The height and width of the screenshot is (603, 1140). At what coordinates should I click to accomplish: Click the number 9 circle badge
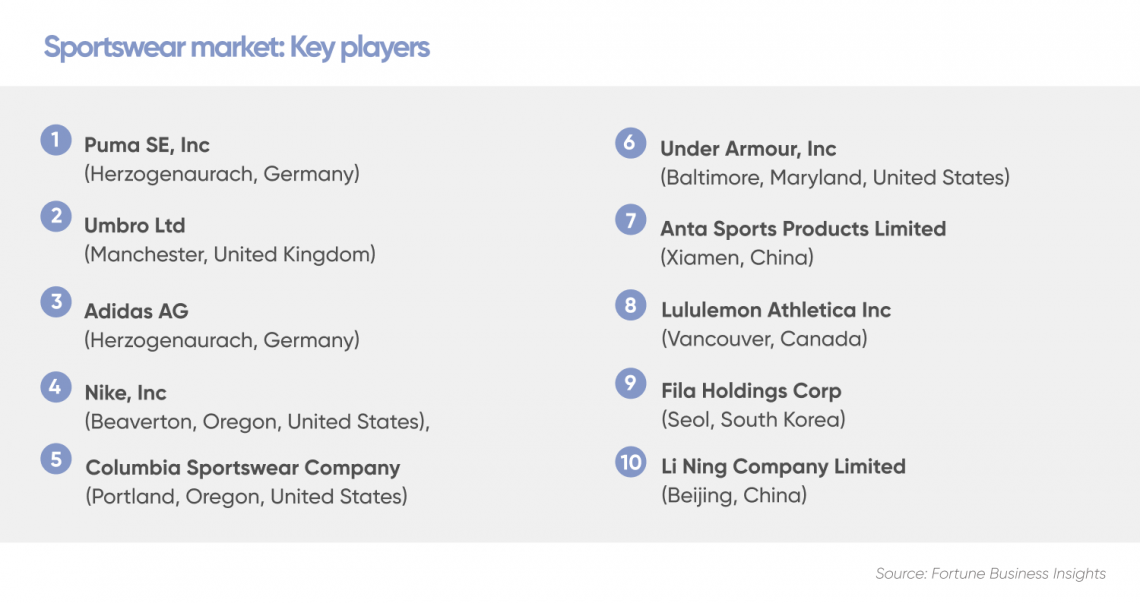click(x=630, y=383)
